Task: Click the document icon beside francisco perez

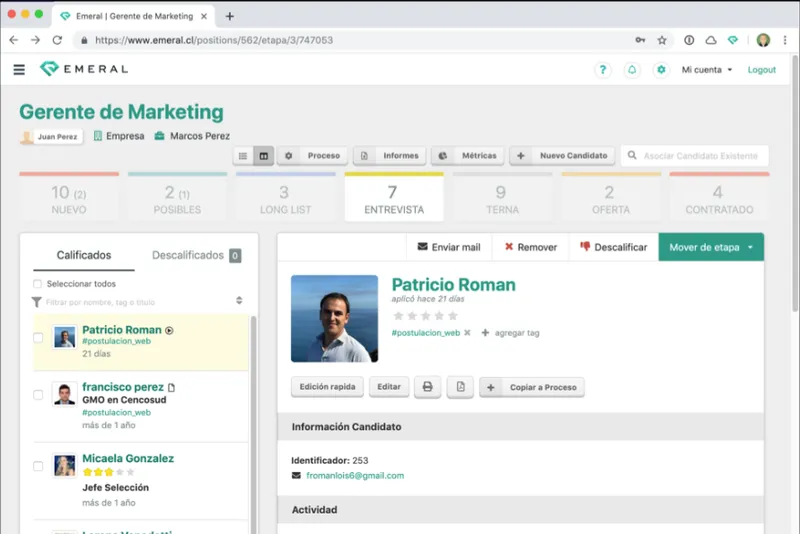Action: (171, 388)
